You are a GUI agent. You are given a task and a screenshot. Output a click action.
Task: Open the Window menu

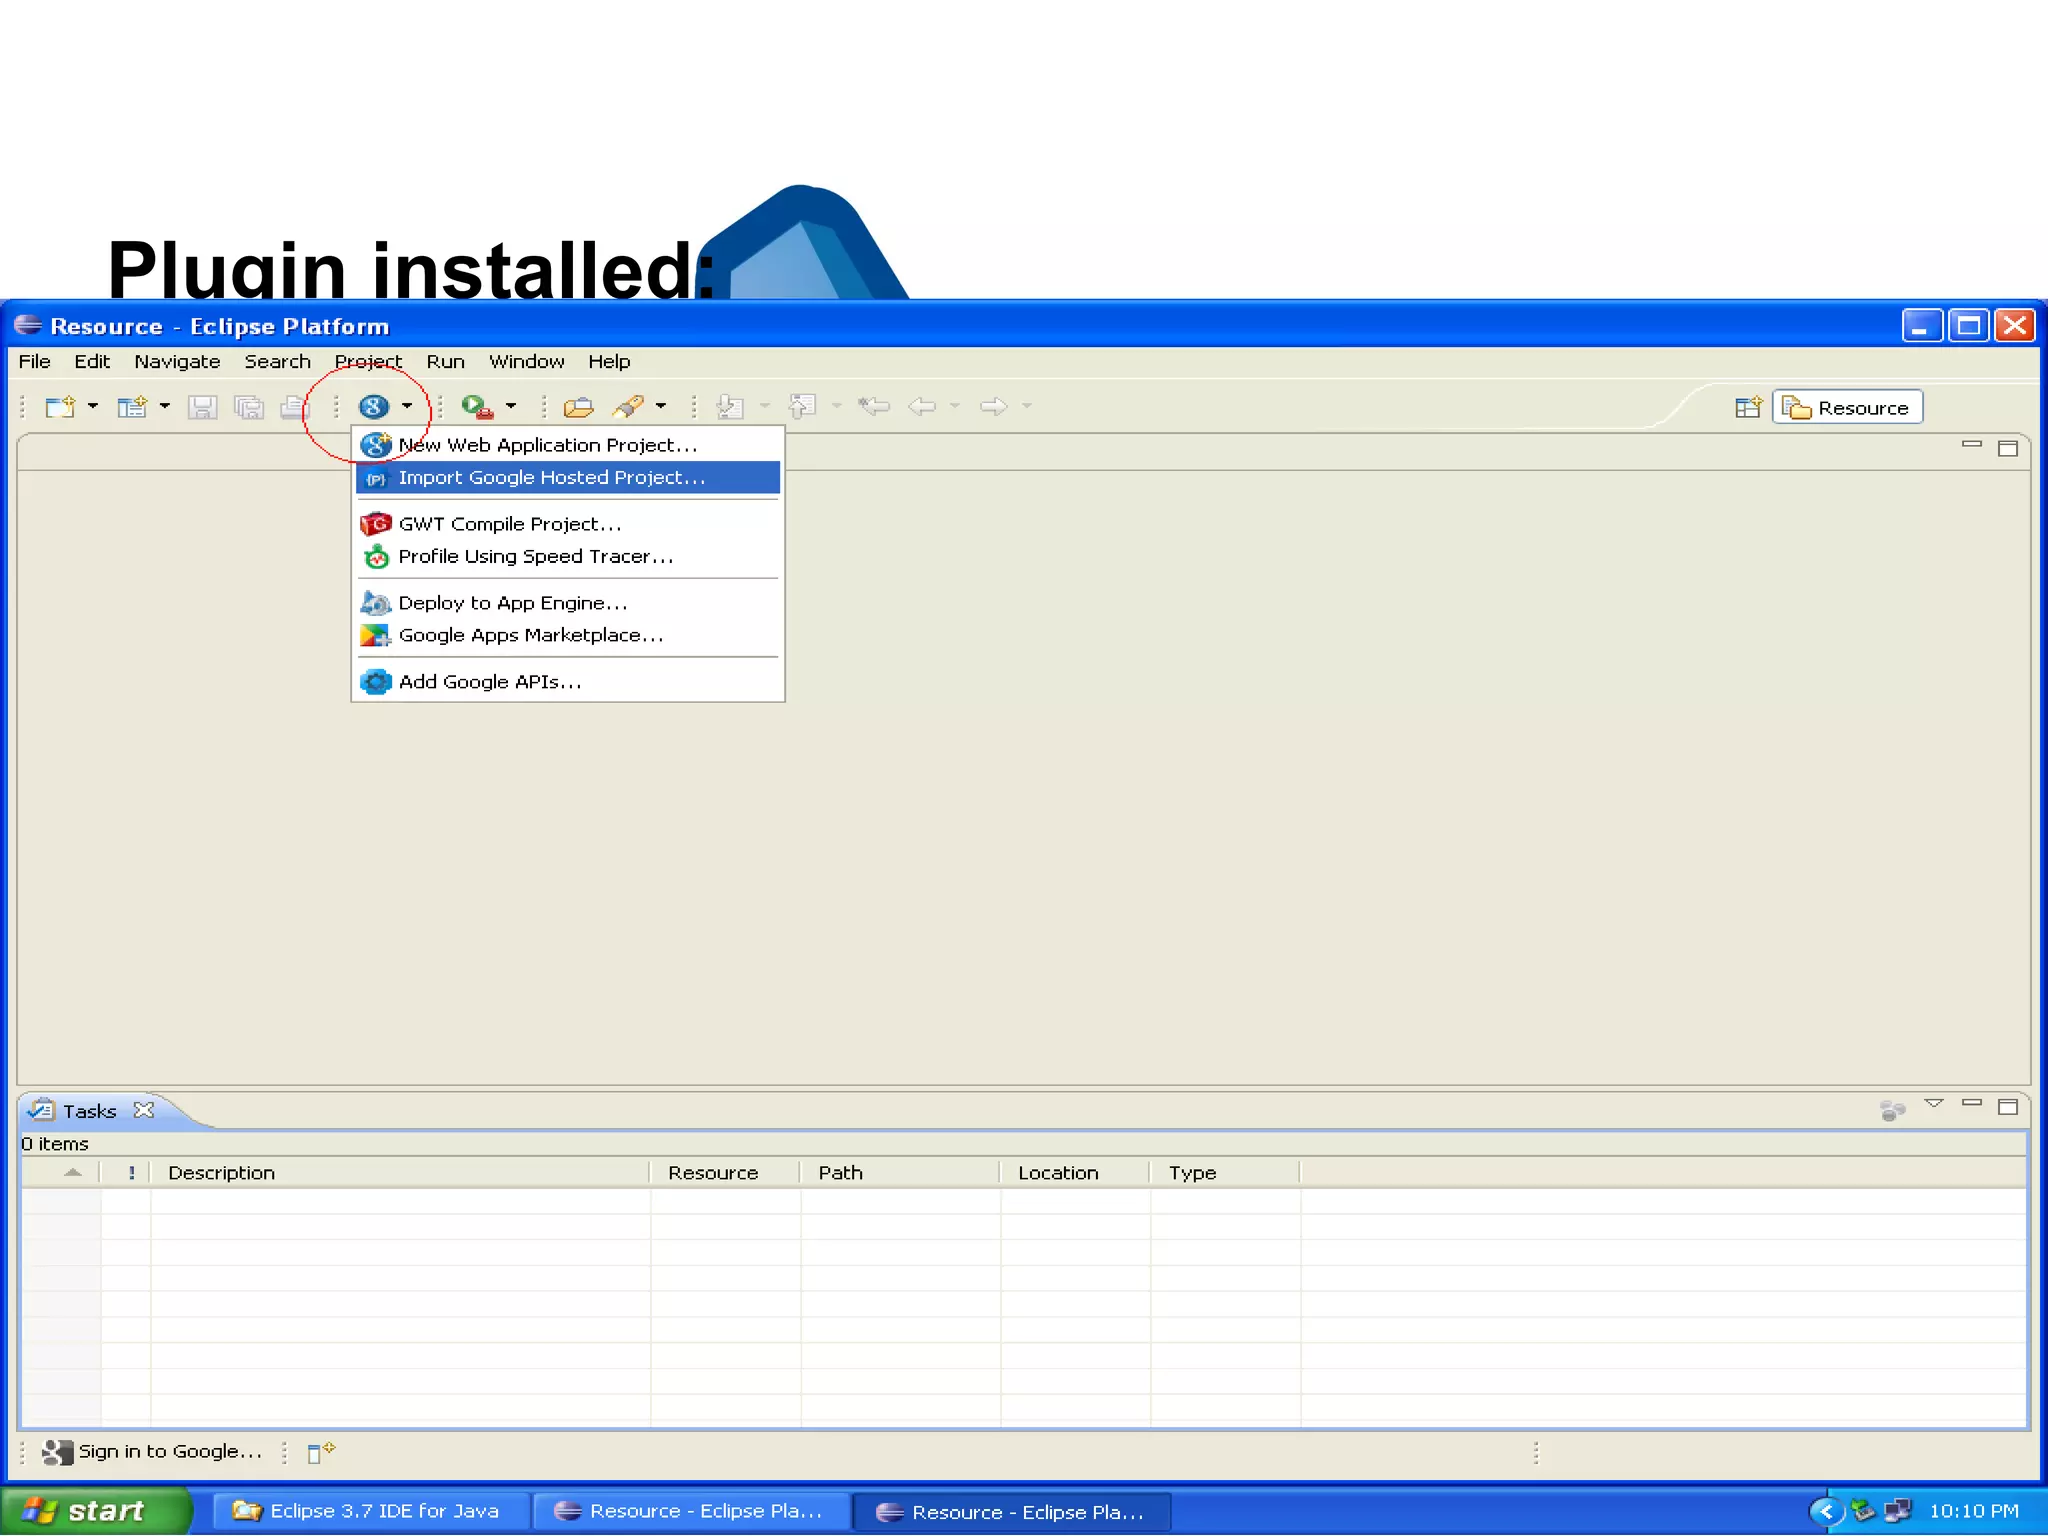pos(526,362)
